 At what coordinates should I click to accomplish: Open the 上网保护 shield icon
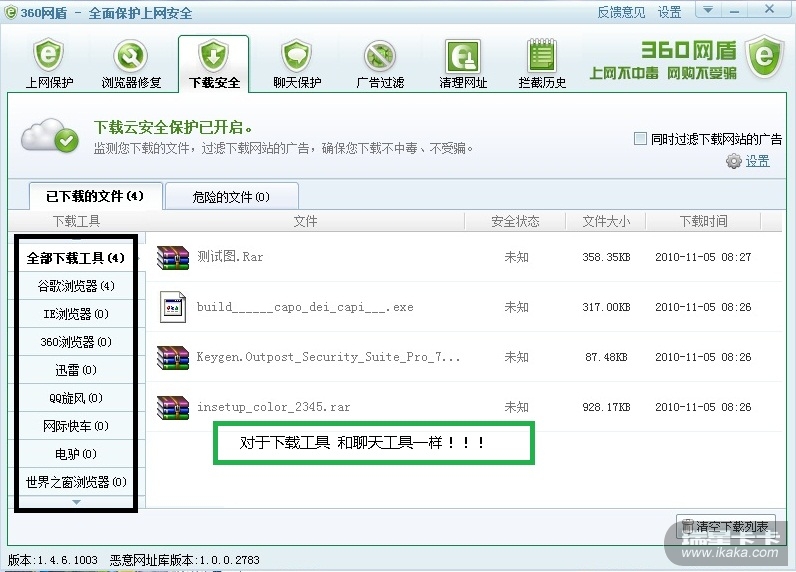coord(49,56)
